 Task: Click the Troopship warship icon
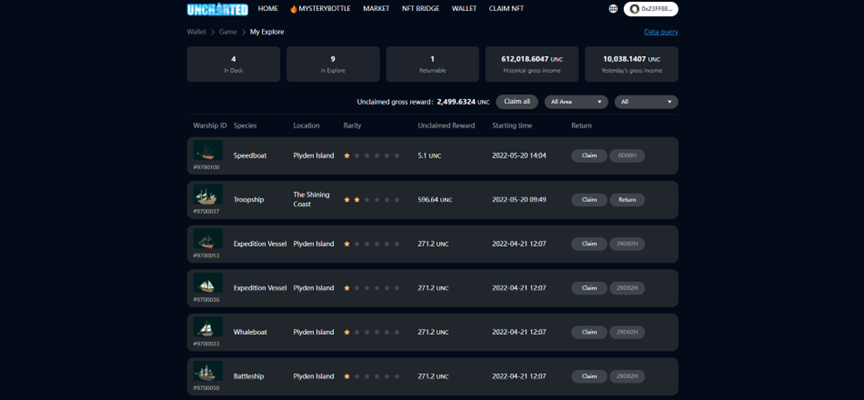point(208,196)
